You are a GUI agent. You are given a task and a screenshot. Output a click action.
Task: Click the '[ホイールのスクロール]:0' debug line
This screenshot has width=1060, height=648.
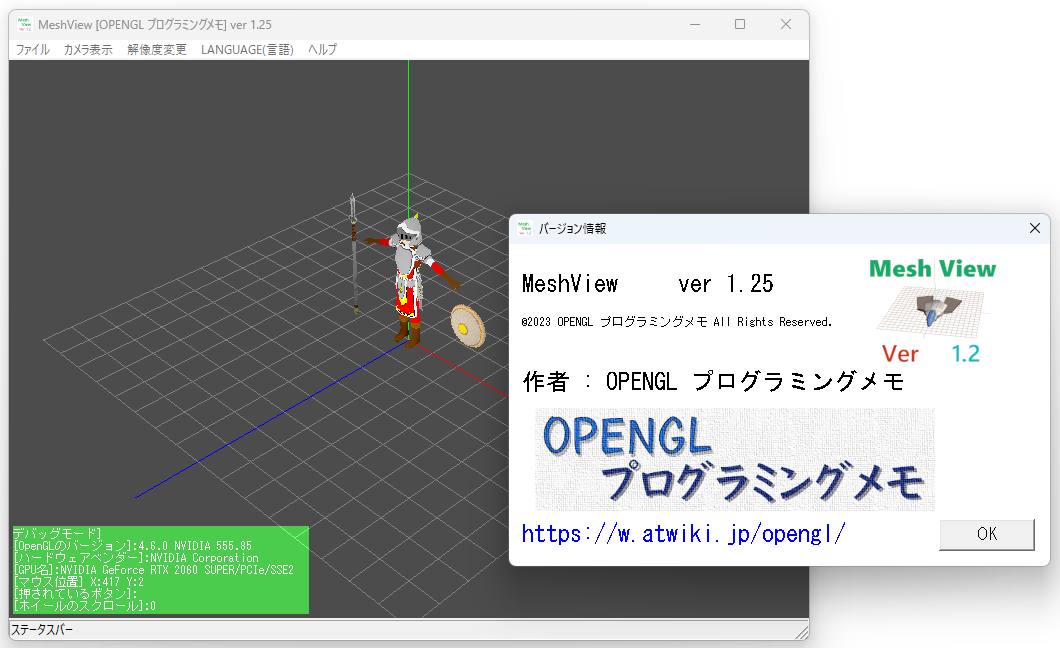point(85,606)
